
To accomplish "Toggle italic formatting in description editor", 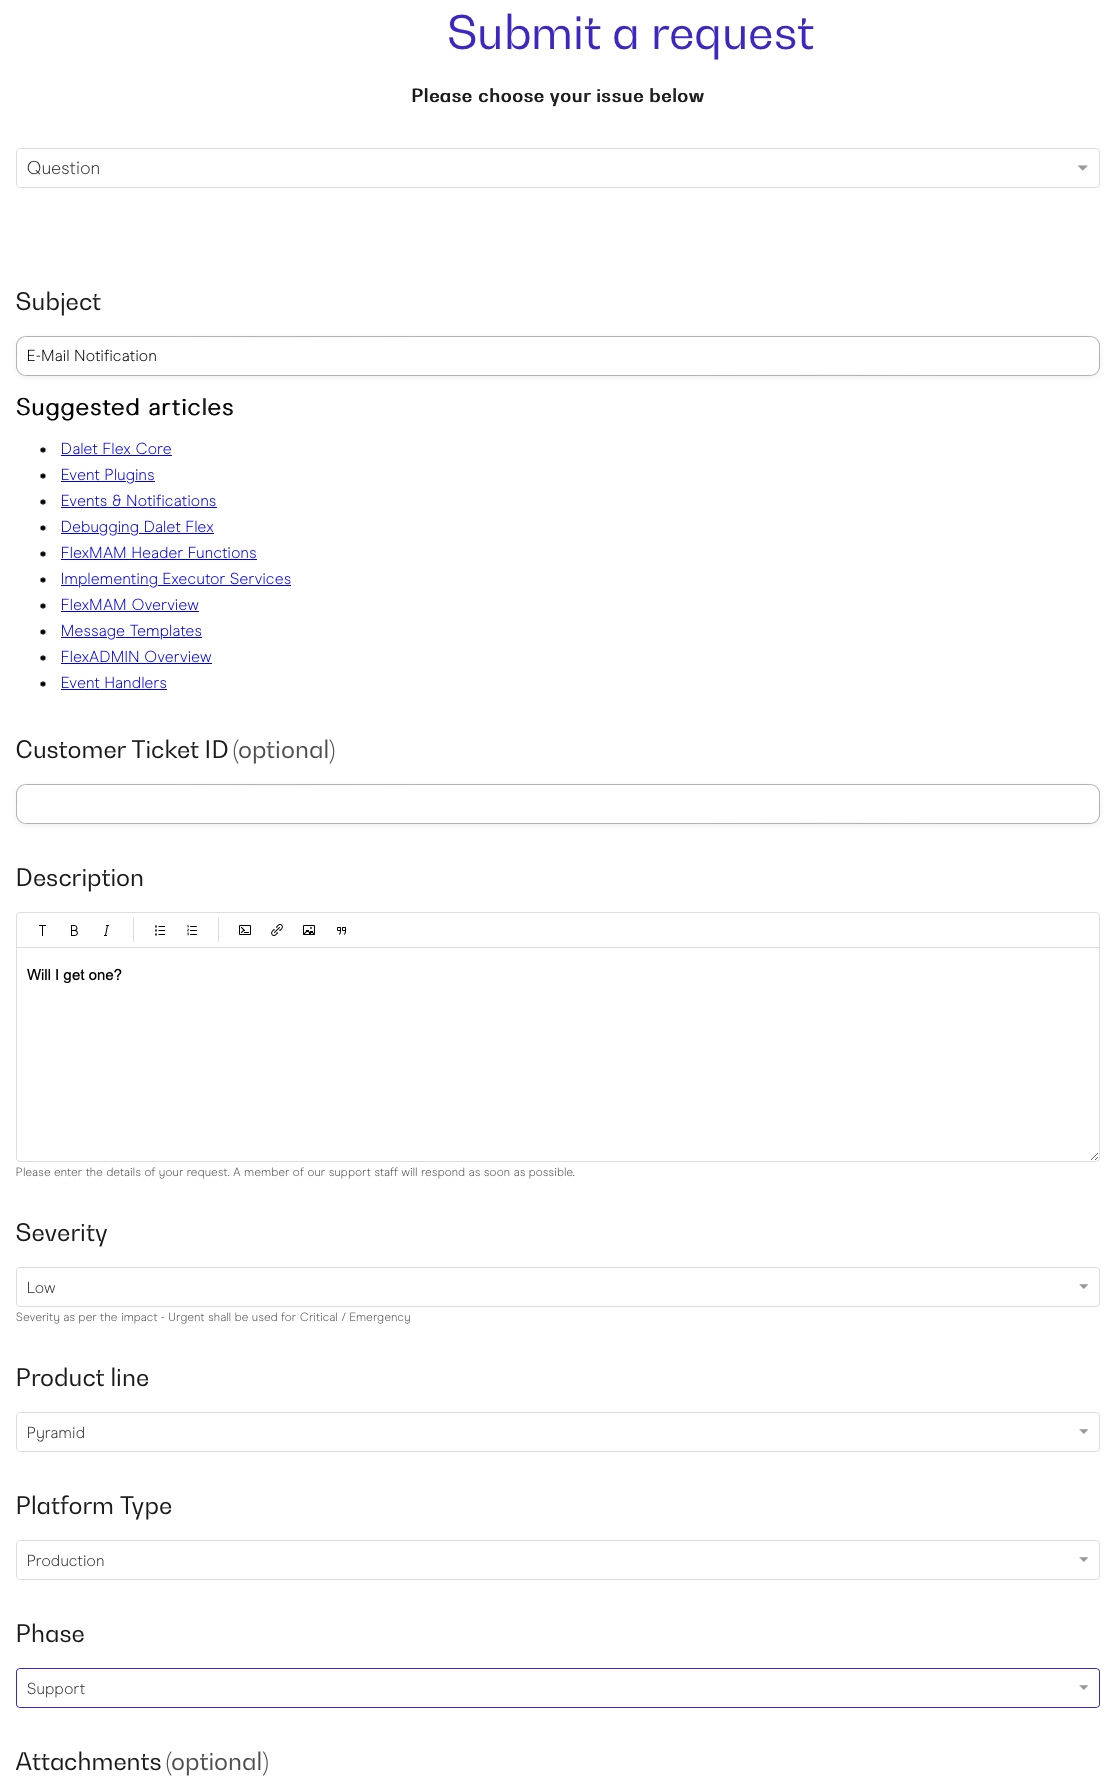I will click(106, 930).
